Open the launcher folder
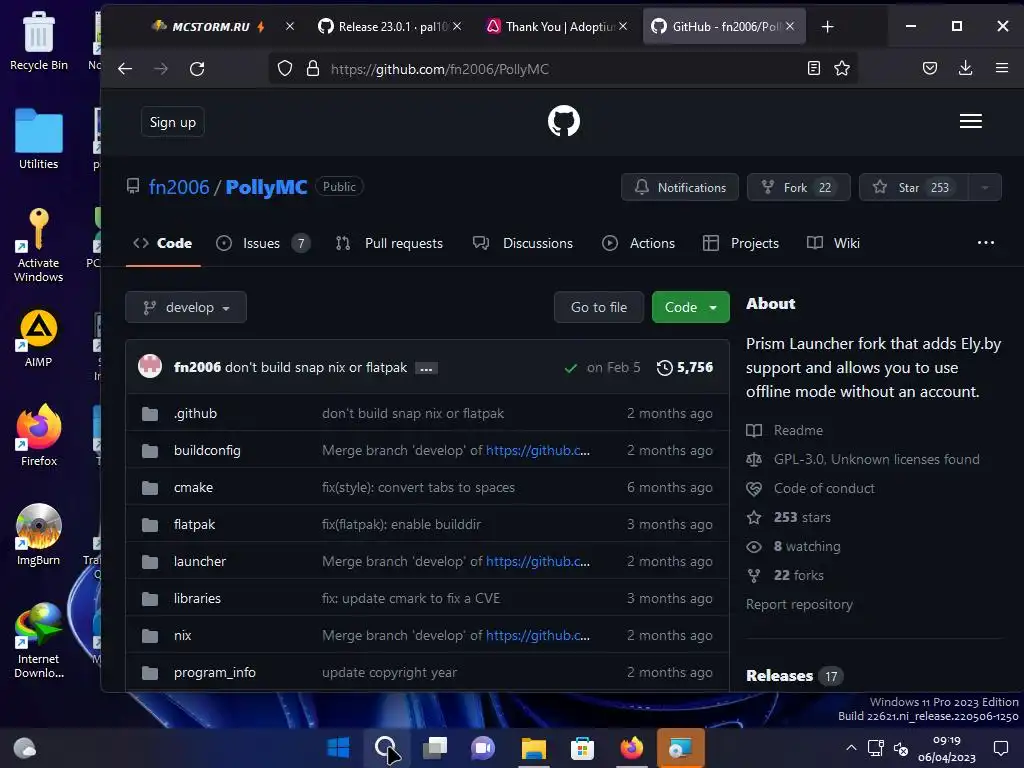This screenshot has width=1024, height=768. coord(200,562)
